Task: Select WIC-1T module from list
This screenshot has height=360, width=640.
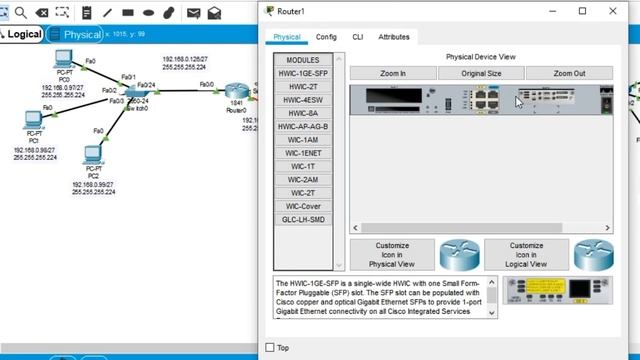Action: pos(303,167)
